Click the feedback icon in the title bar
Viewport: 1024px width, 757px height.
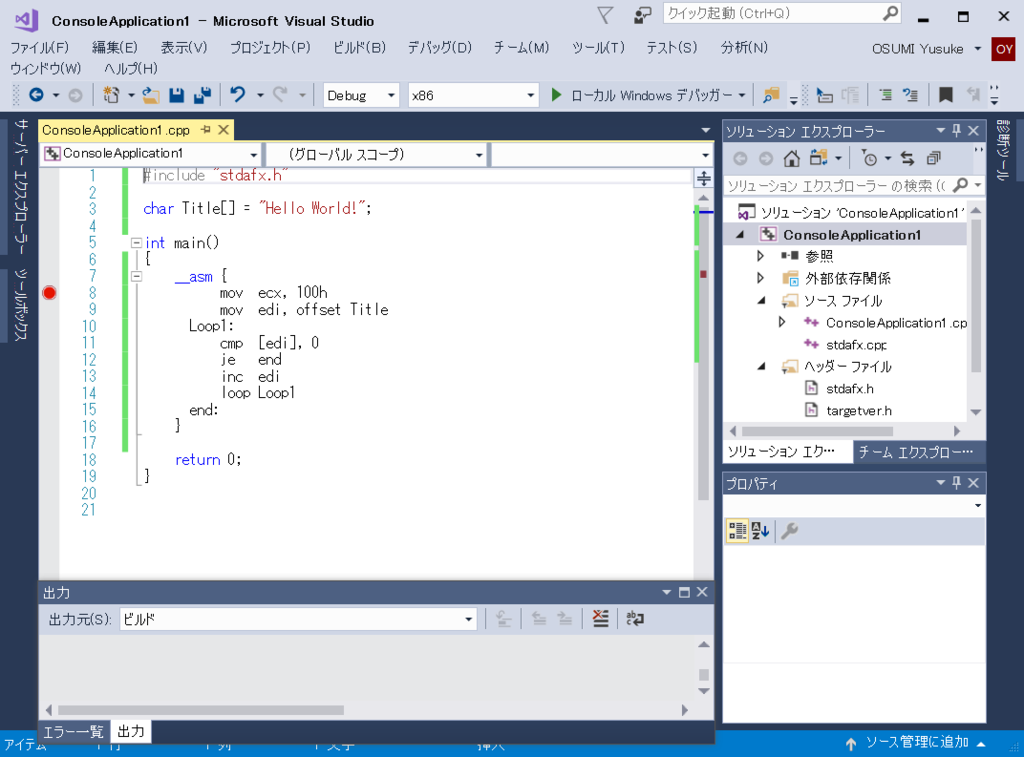pyautogui.click(x=643, y=15)
